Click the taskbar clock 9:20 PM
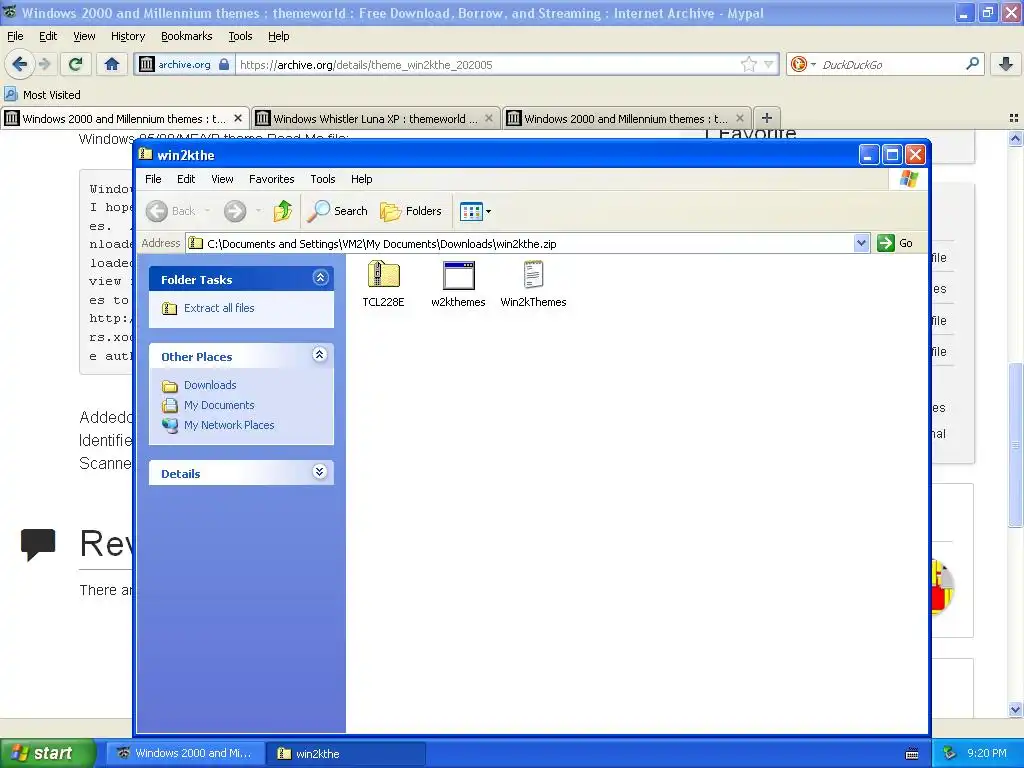This screenshot has height=768, width=1024. [x=987, y=753]
